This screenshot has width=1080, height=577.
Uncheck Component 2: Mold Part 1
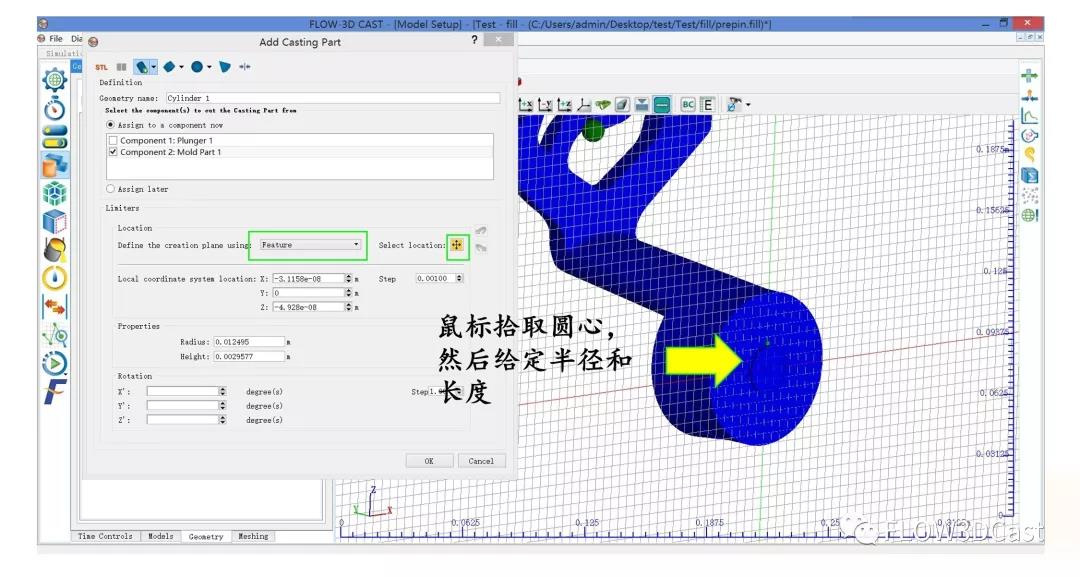113,153
